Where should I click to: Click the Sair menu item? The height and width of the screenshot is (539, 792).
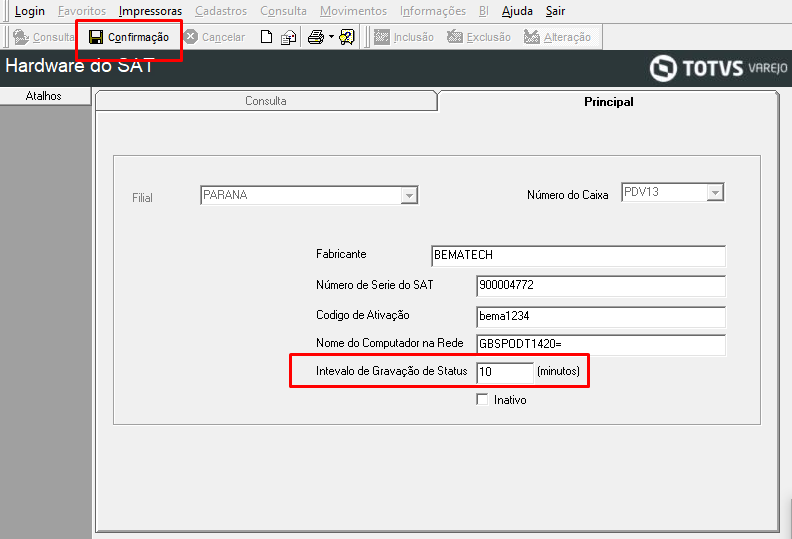pos(555,11)
